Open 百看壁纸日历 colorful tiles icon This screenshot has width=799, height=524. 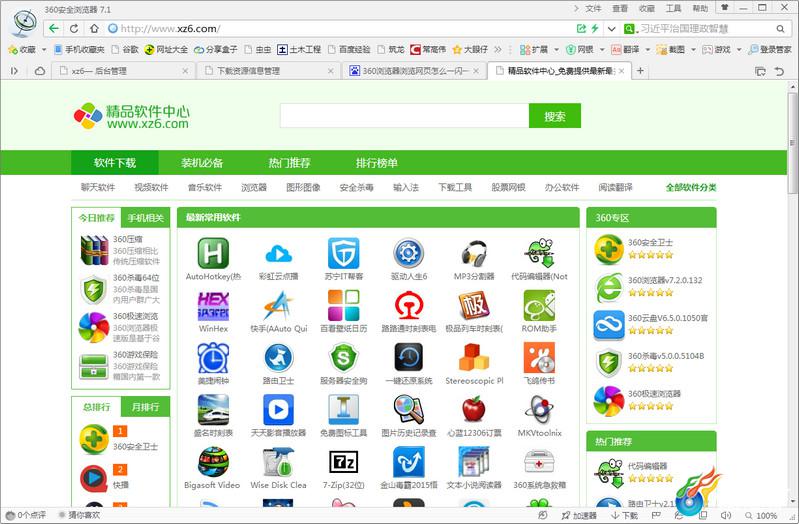(343, 305)
